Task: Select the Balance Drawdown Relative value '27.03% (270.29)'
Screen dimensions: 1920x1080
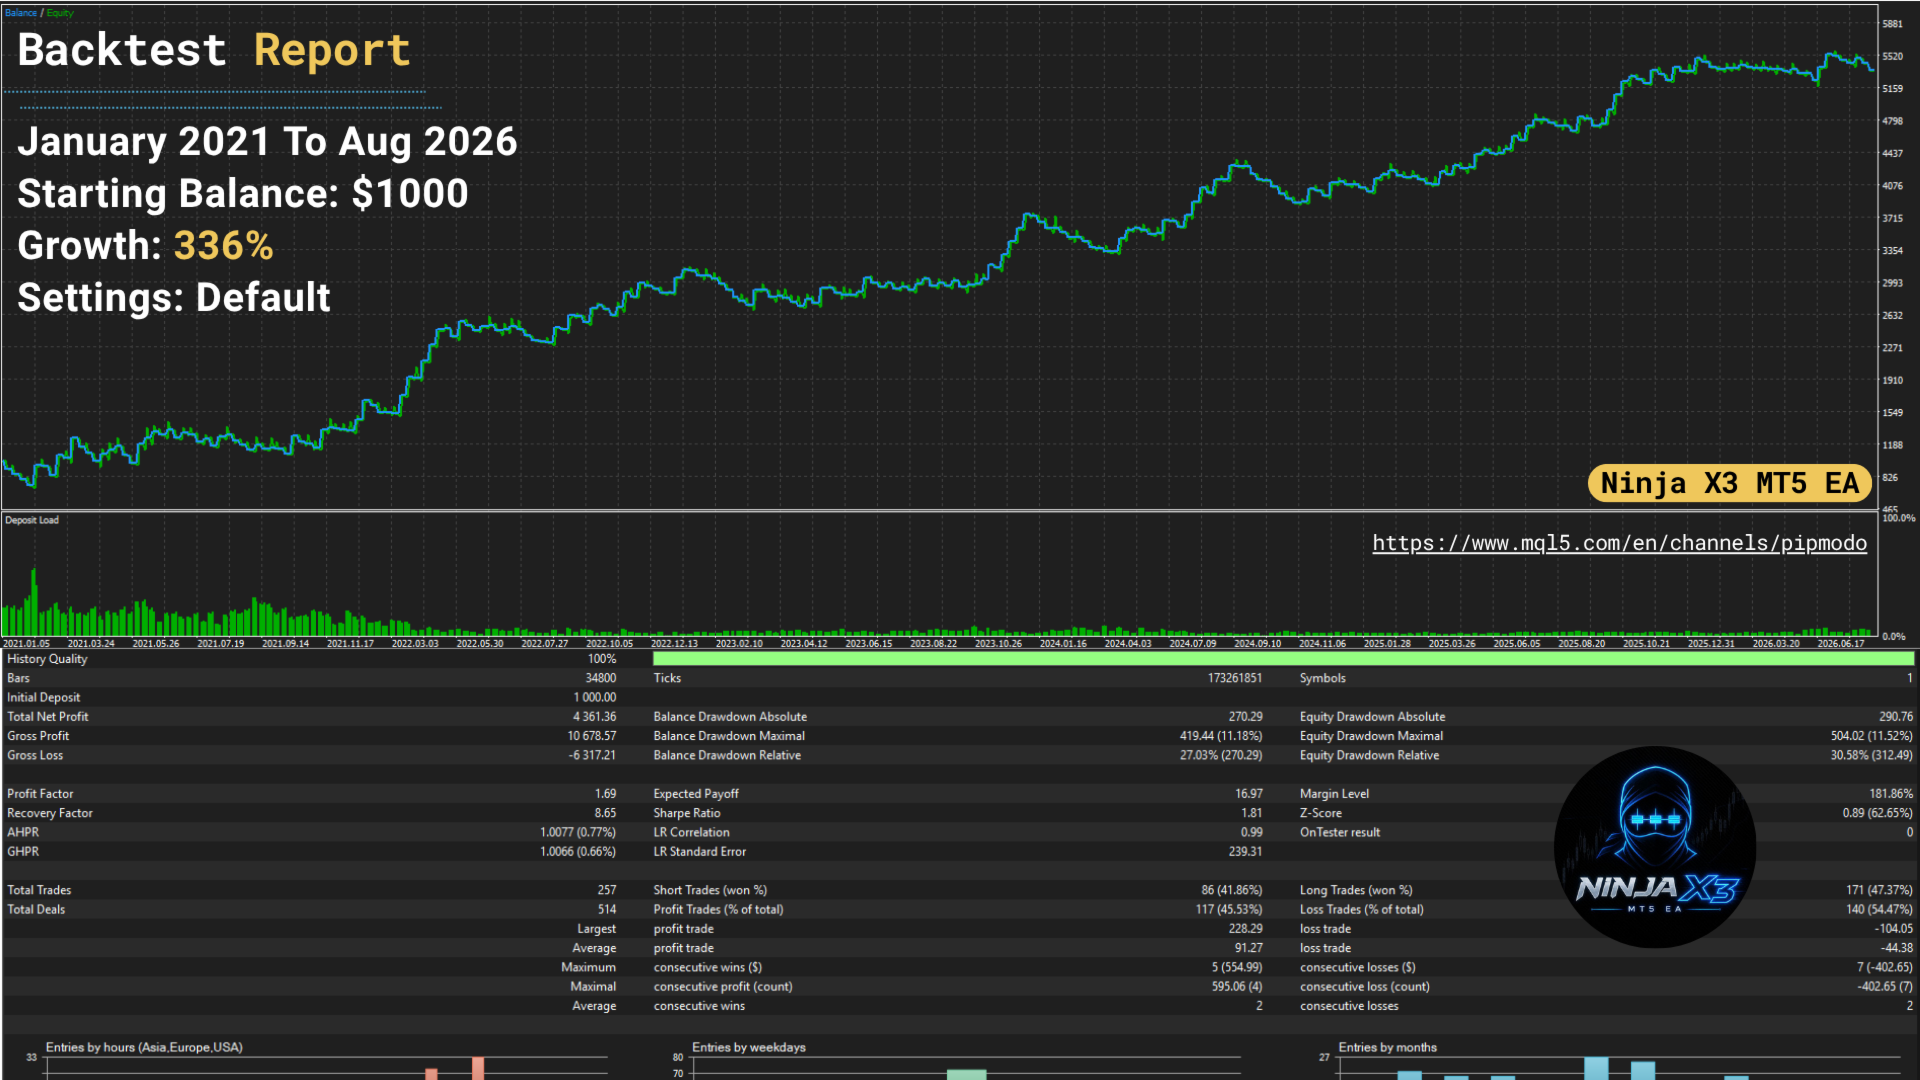Action: coord(1221,756)
